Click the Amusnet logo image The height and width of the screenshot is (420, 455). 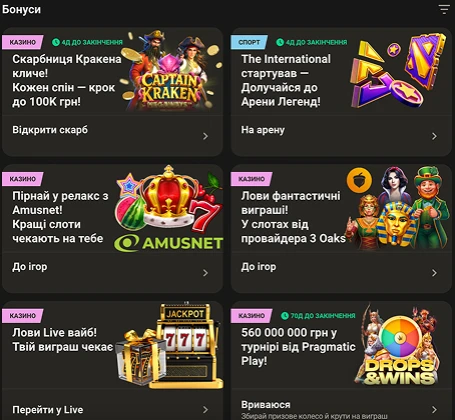point(168,244)
